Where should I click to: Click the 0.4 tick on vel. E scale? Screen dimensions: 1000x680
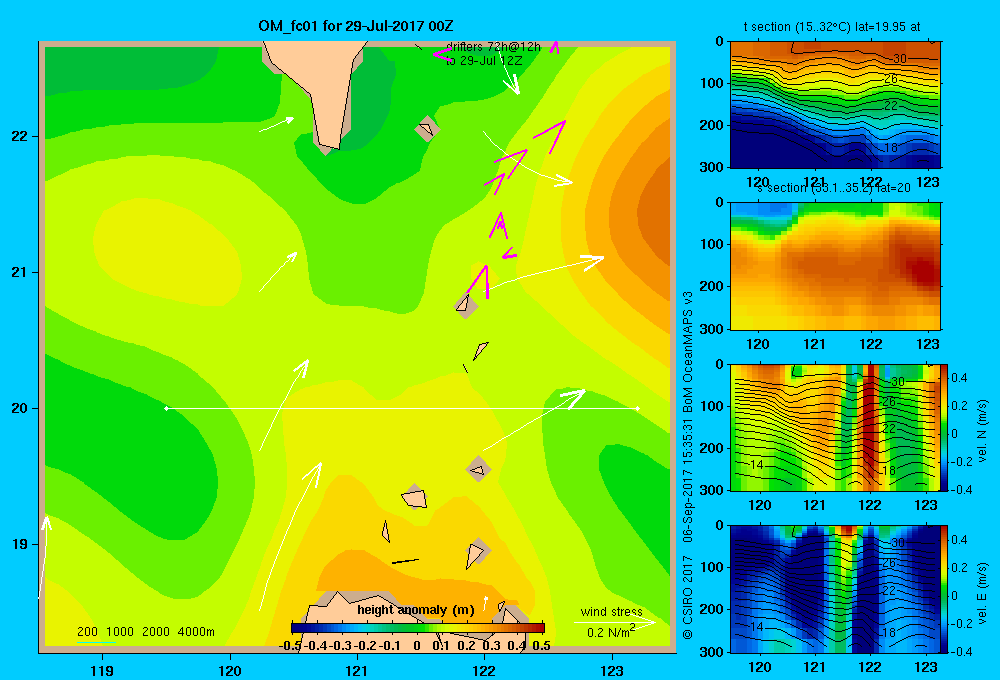coord(959,540)
